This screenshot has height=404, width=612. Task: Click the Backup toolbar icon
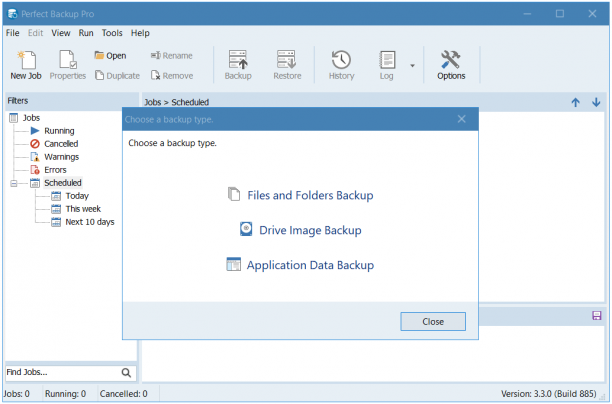pyautogui.click(x=238, y=60)
